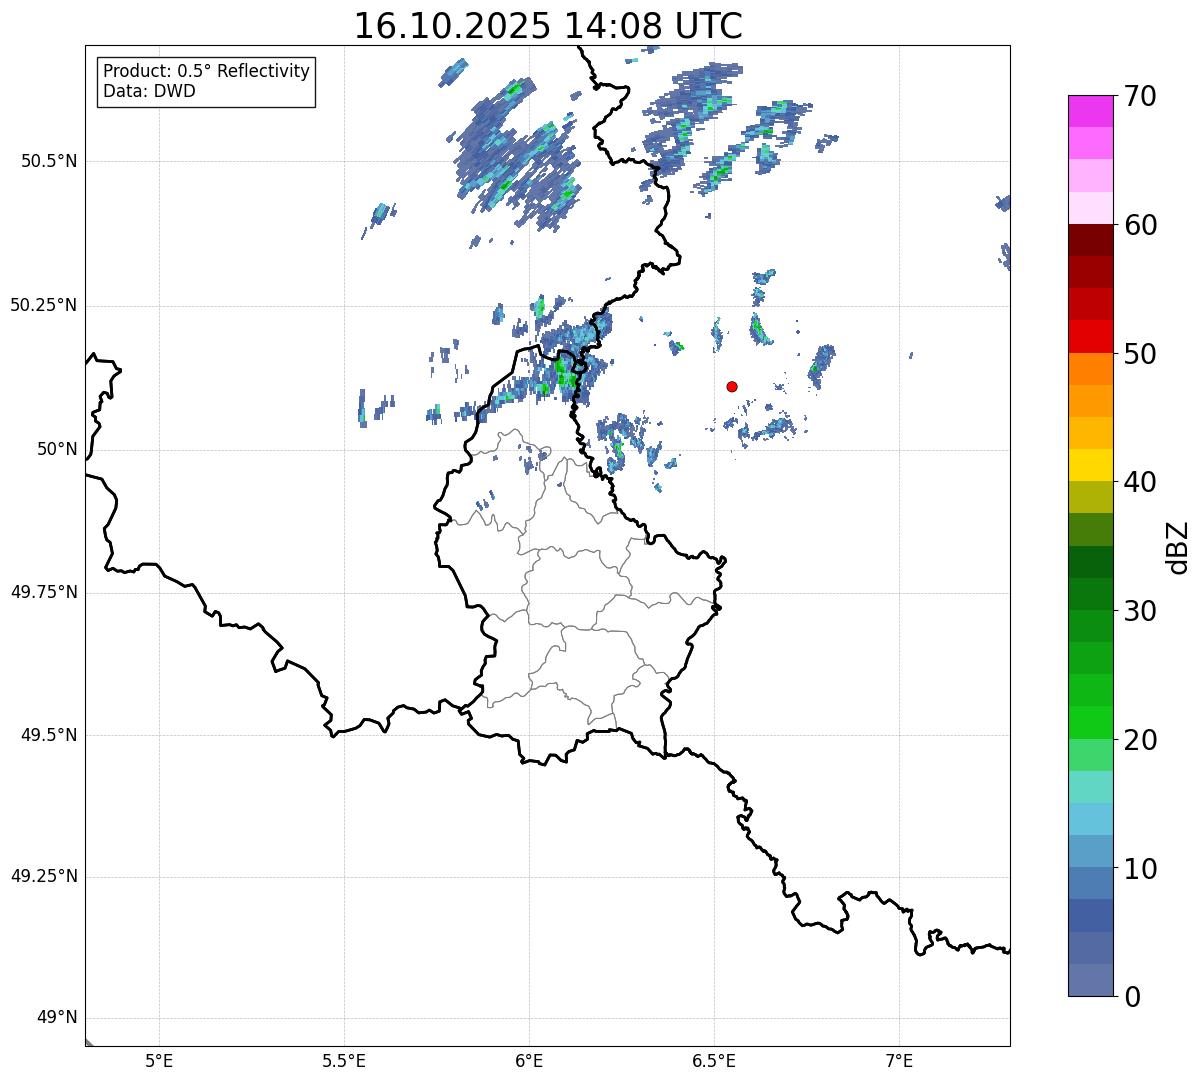Click the colorbar label "dBZ"
The width and height of the screenshot is (1202, 1081).
click(1178, 546)
